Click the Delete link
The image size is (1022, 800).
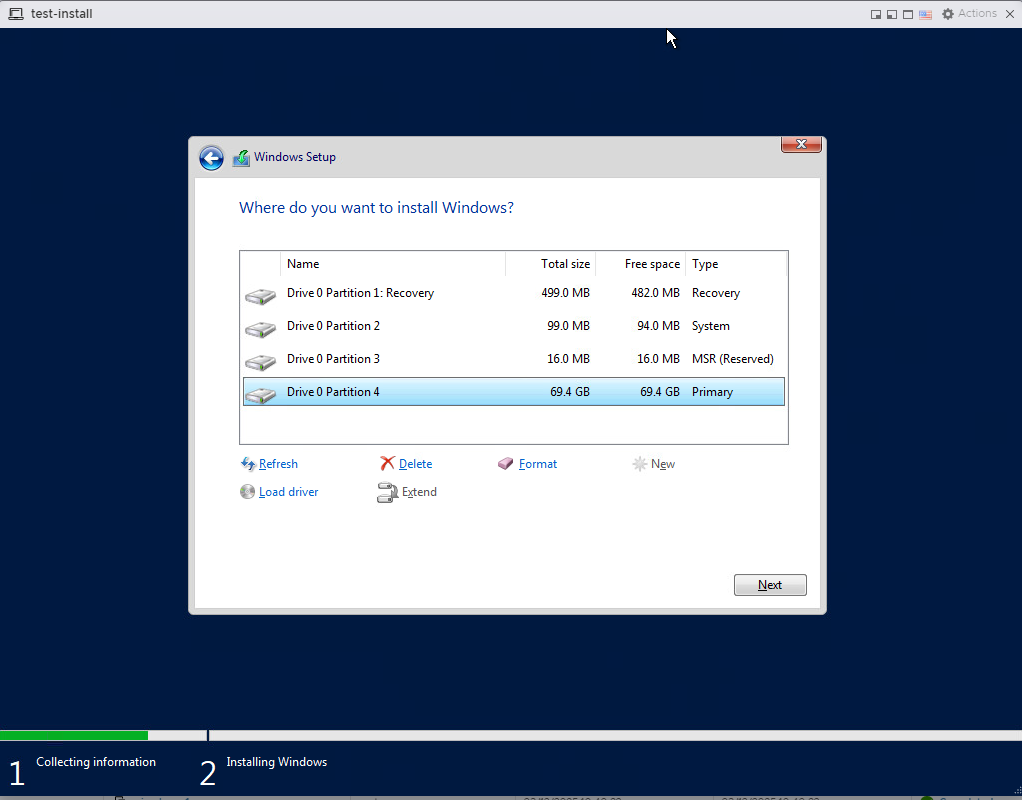415,464
